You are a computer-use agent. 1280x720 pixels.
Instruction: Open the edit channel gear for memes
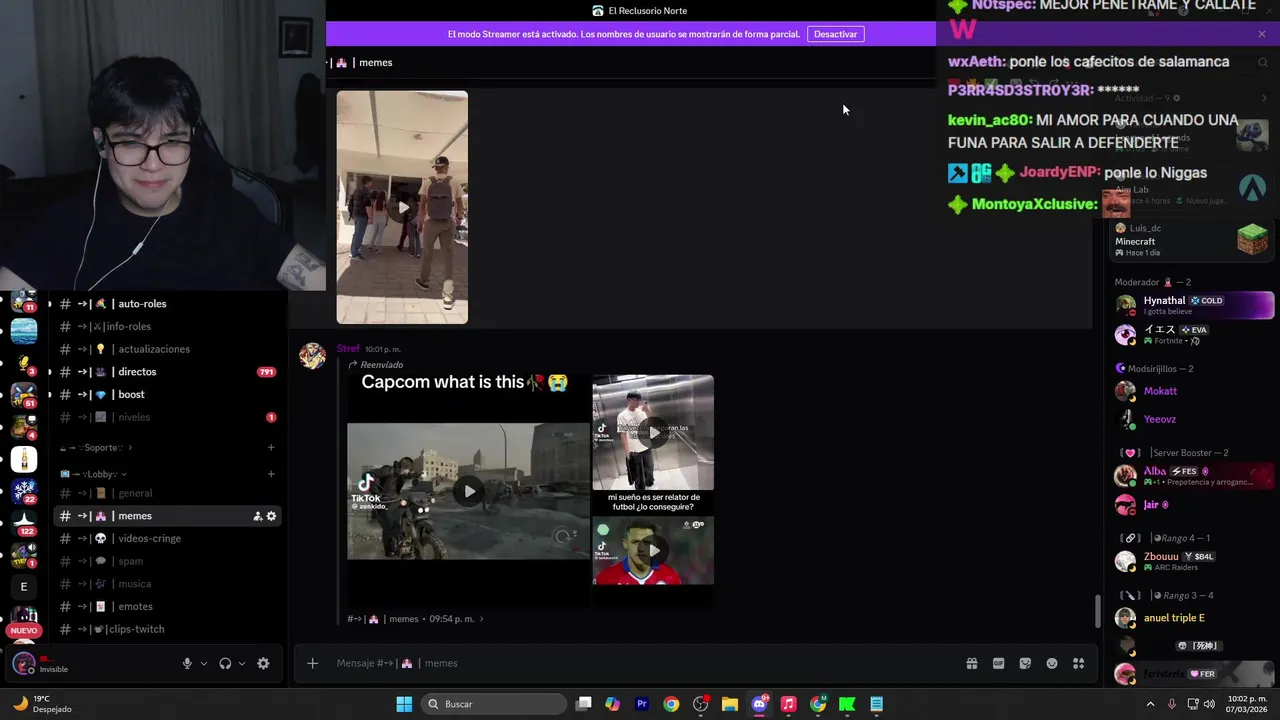pyautogui.click(x=271, y=516)
